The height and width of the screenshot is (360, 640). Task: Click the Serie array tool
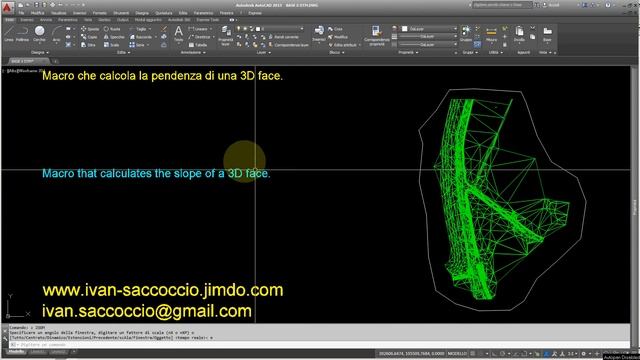pyautogui.click(x=138, y=45)
